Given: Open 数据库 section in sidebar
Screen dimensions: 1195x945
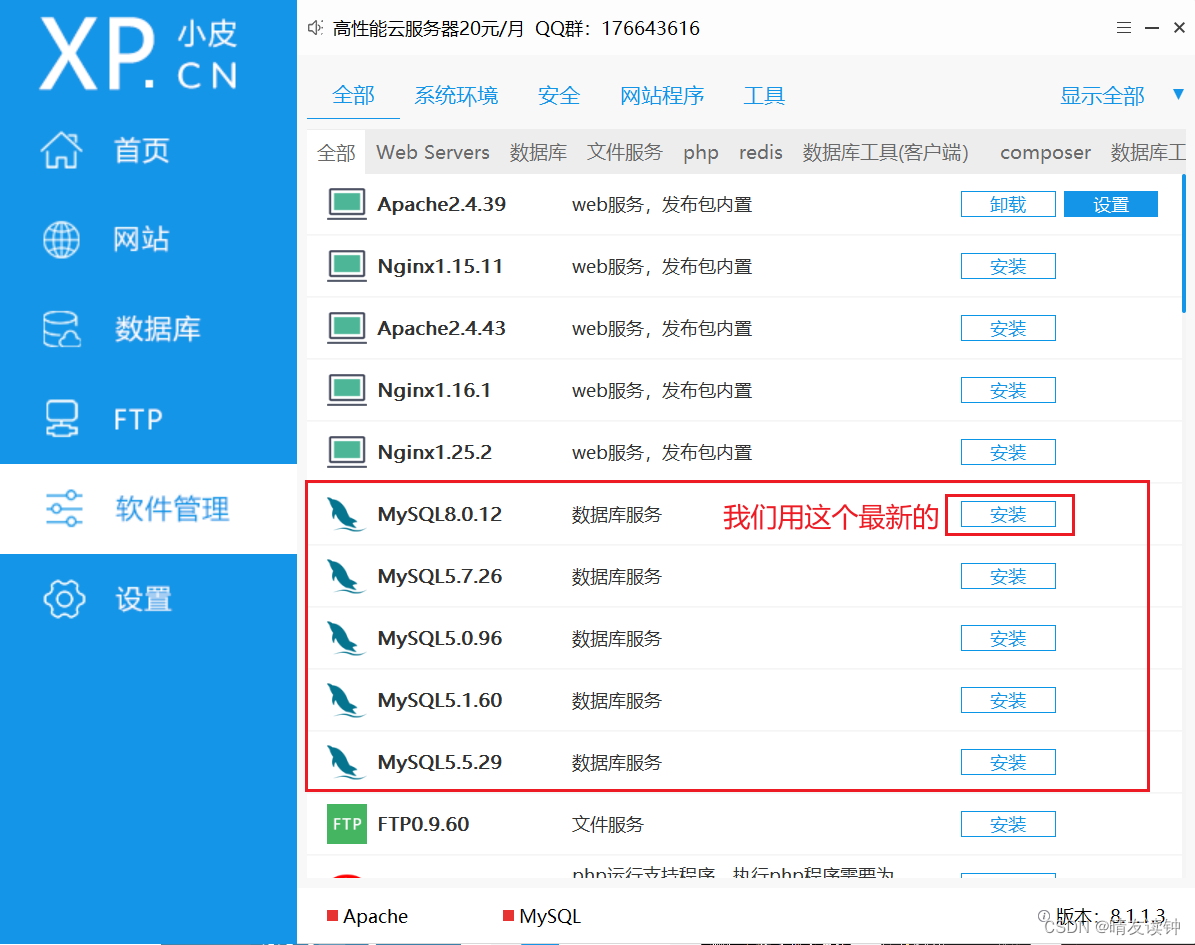Looking at the screenshot, I should point(158,329).
